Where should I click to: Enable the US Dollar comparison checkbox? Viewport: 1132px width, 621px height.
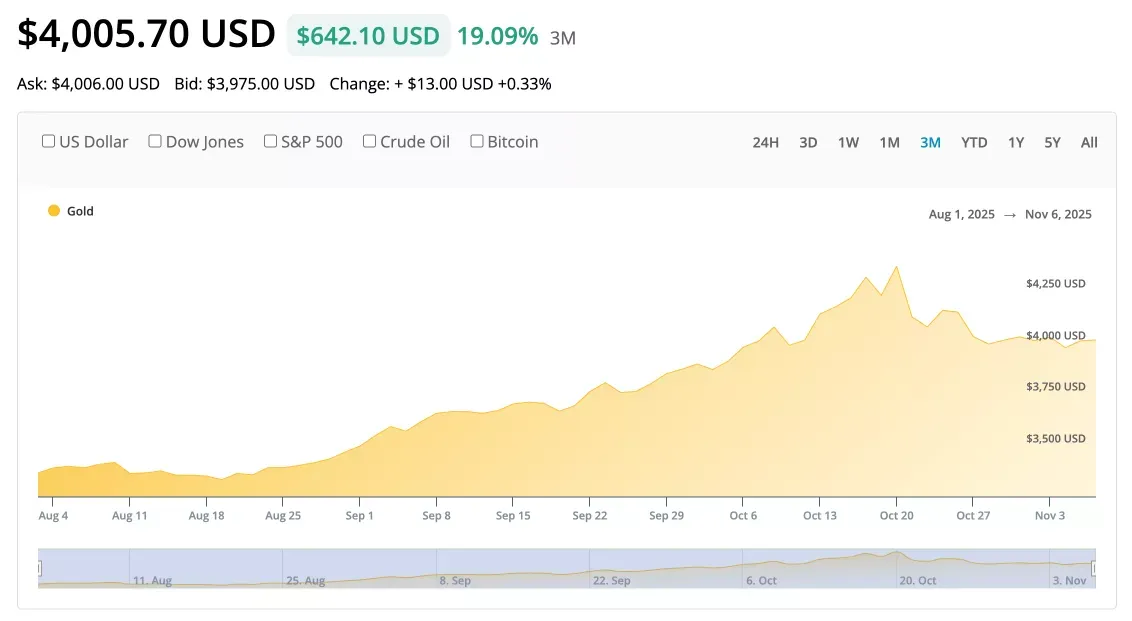pyautogui.click(x=49, y=141)
